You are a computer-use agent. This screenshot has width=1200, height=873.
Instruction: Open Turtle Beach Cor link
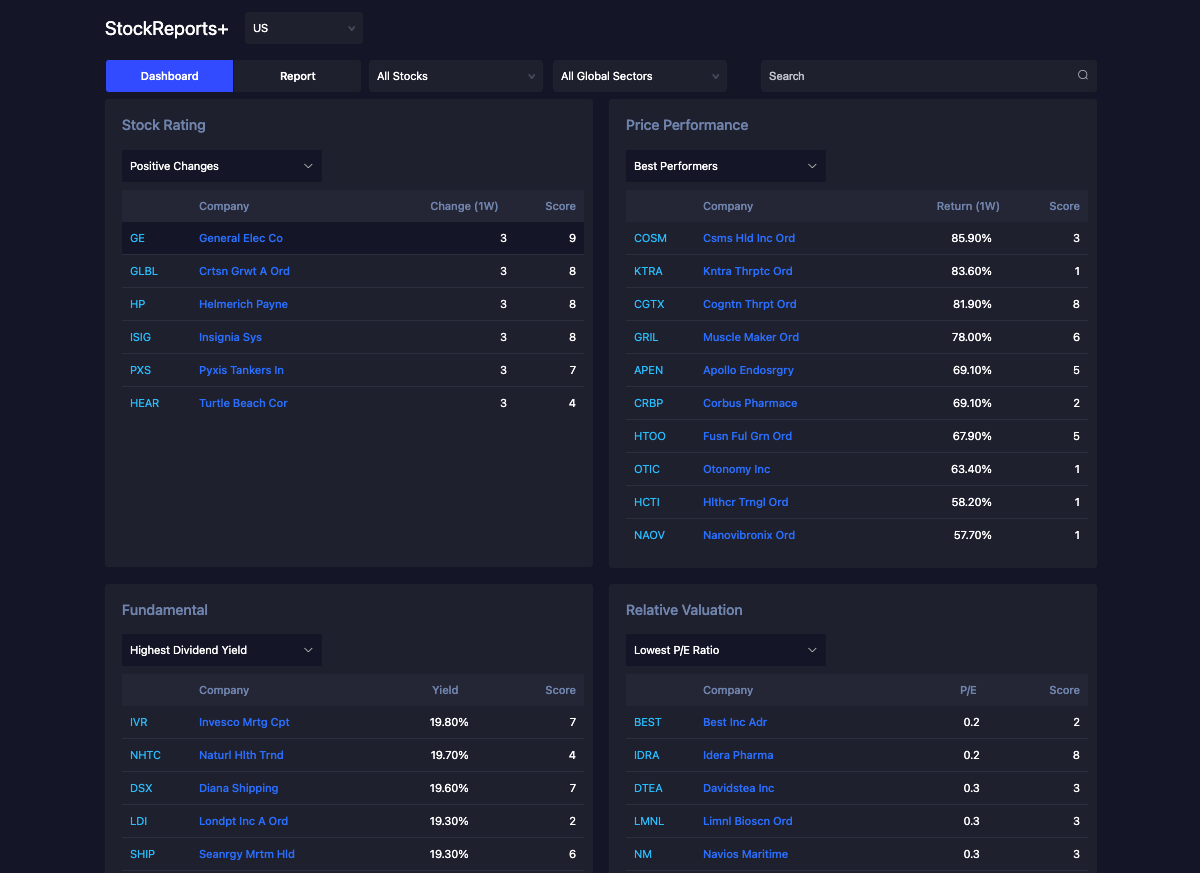coord(243,403)
